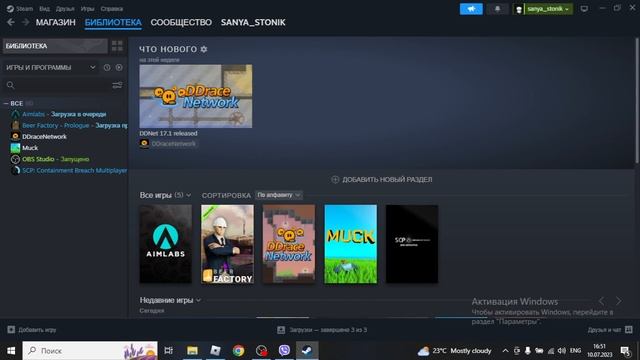Screen dimensions: 640x360
Task: Open the Все игры shelf dropdown
Action: [165, 195]
